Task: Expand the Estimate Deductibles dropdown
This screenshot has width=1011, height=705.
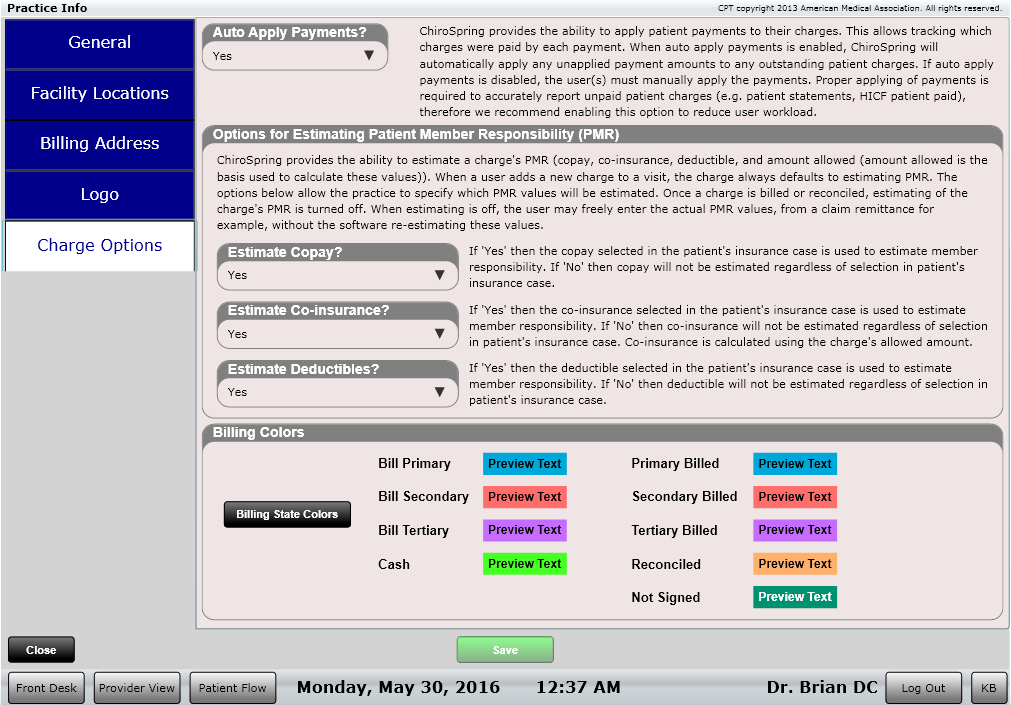Action: [x=338, y=392]
